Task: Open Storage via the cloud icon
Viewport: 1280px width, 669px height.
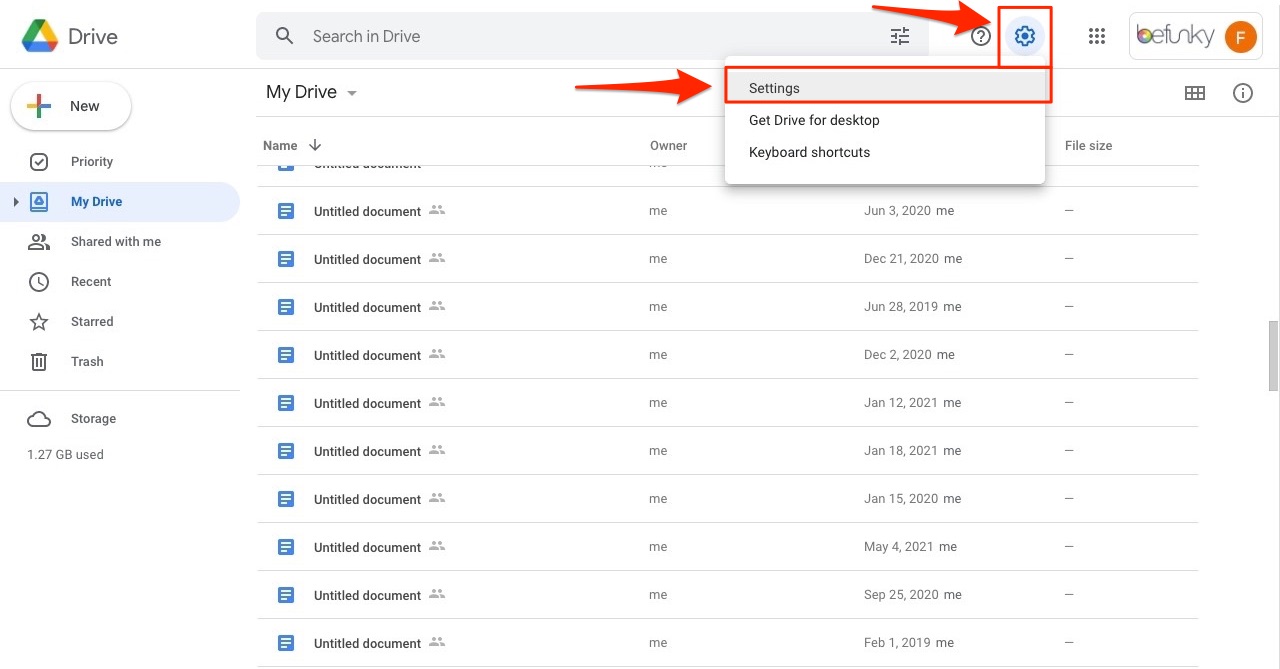Action: point(39,419)
